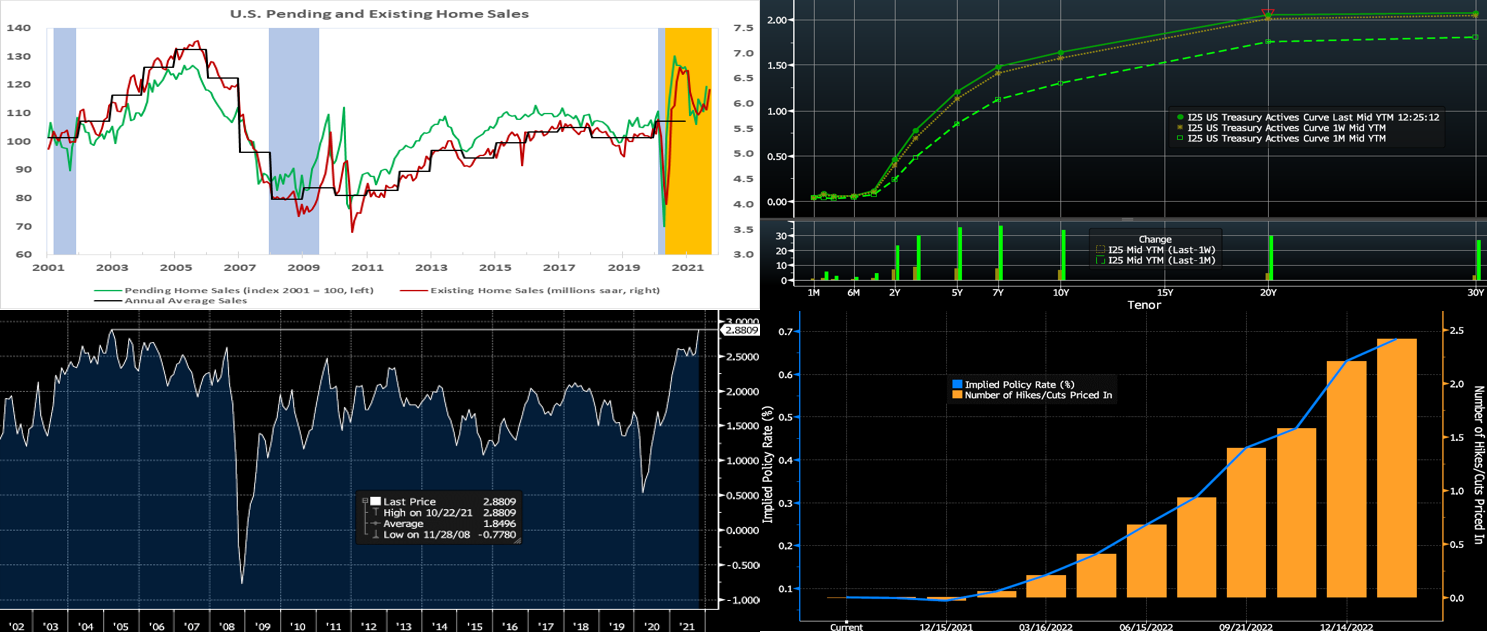Click the Average line icon in legend
Image resolution: width=1487 pixels, height=632 pixels.
376,524
